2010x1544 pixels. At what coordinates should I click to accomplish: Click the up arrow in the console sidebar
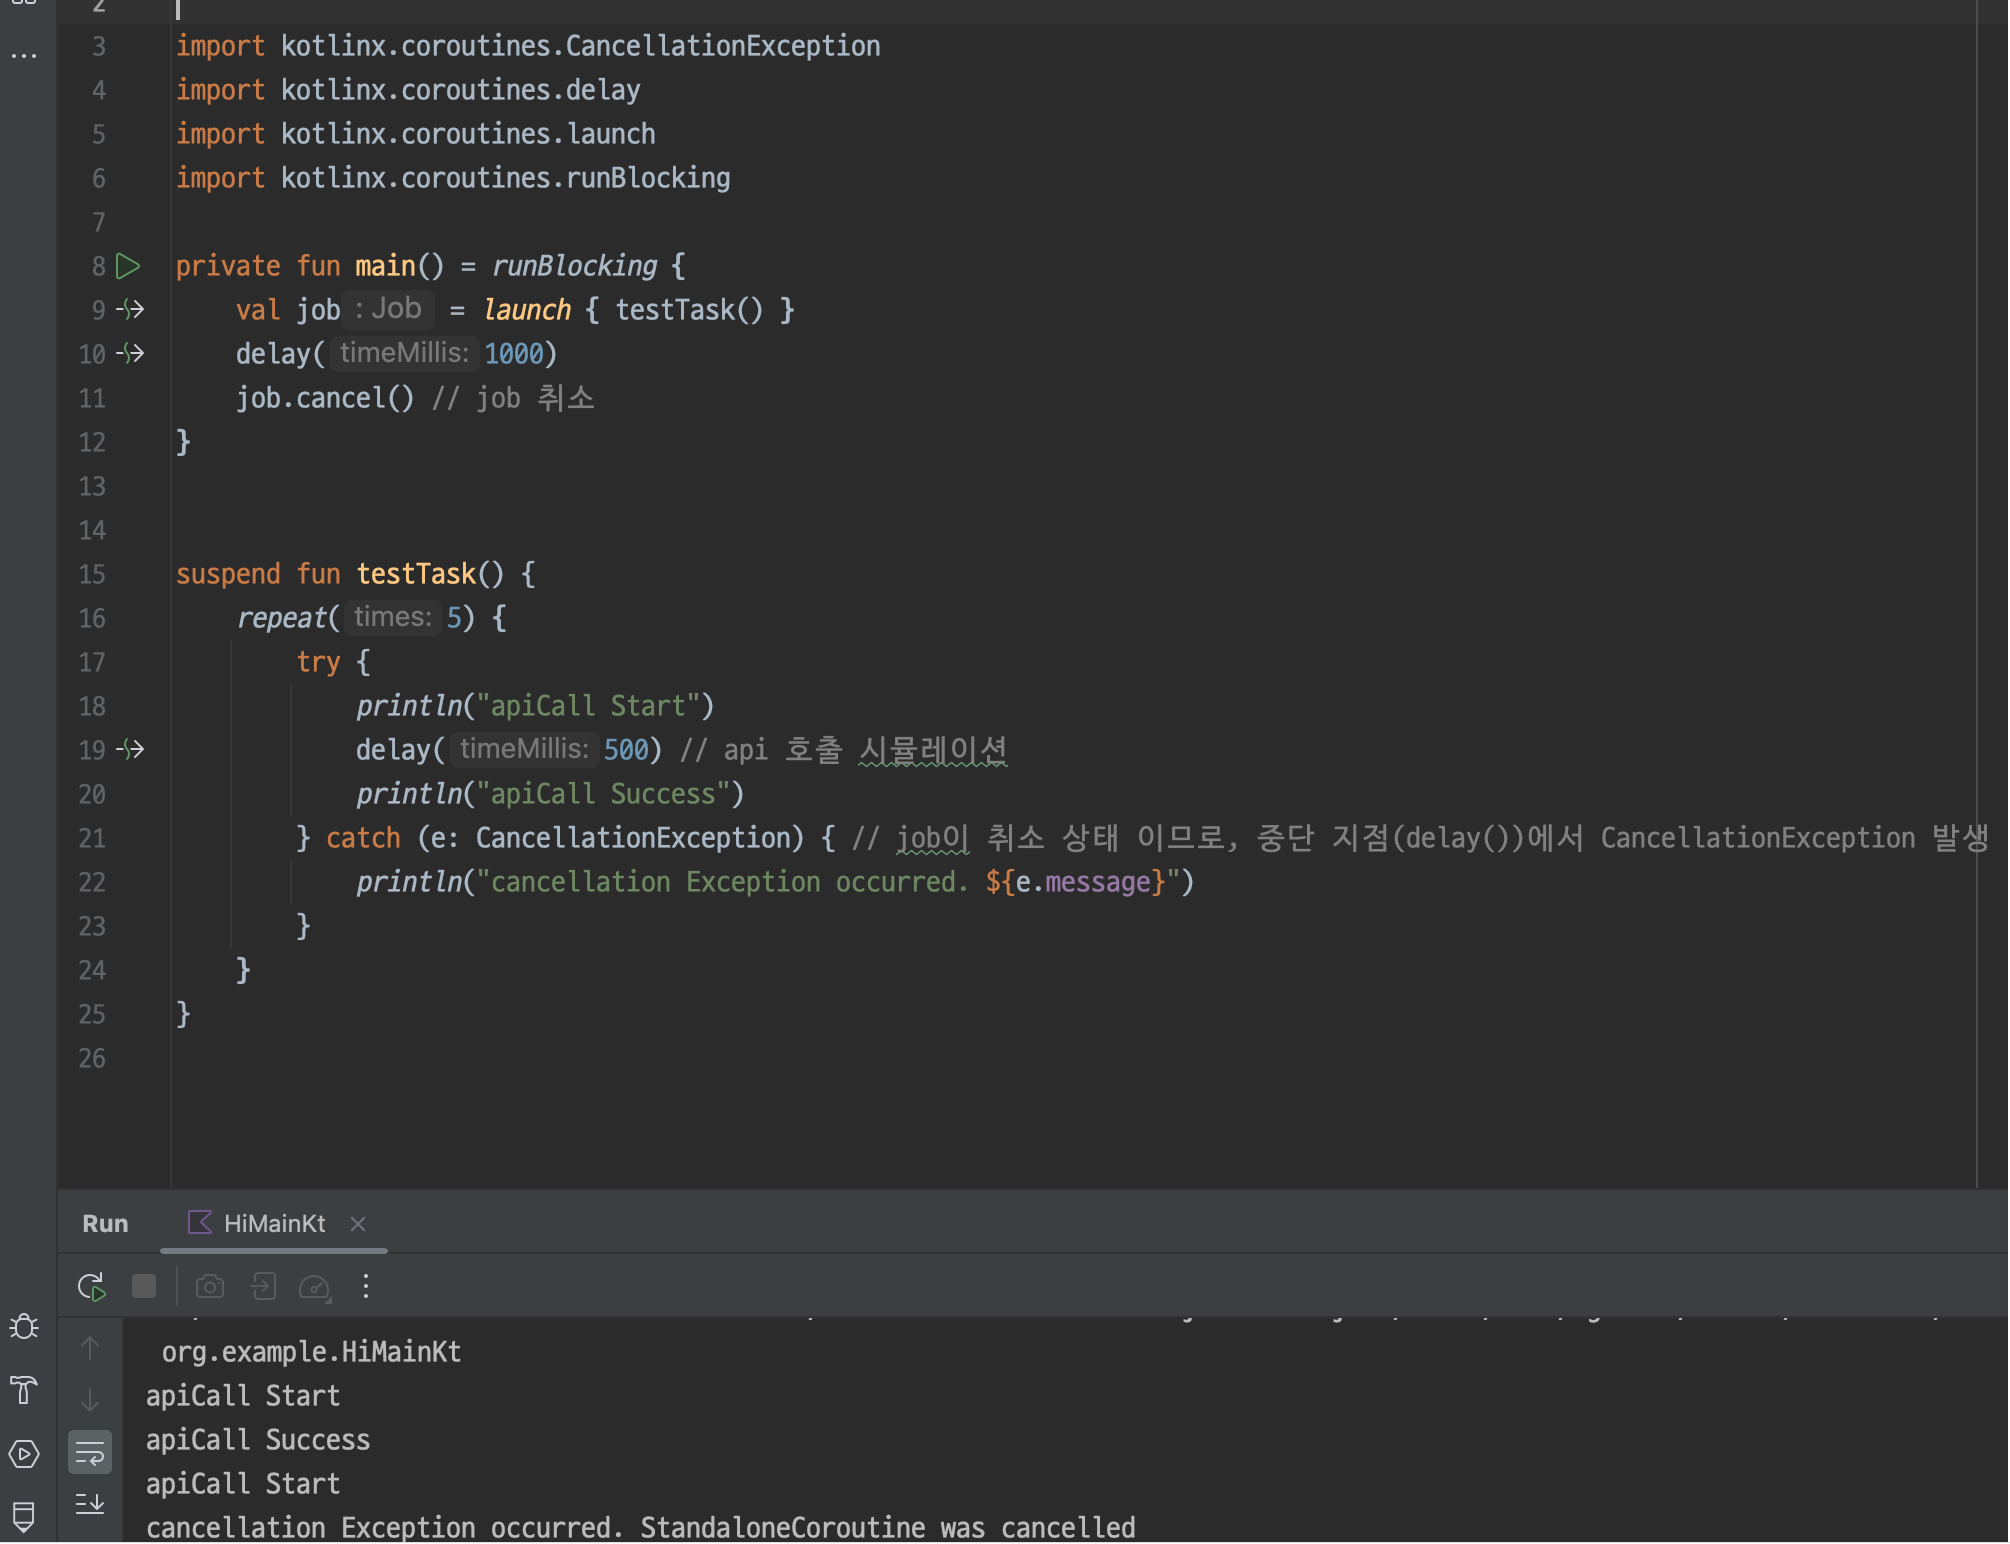coord(90,1348)
